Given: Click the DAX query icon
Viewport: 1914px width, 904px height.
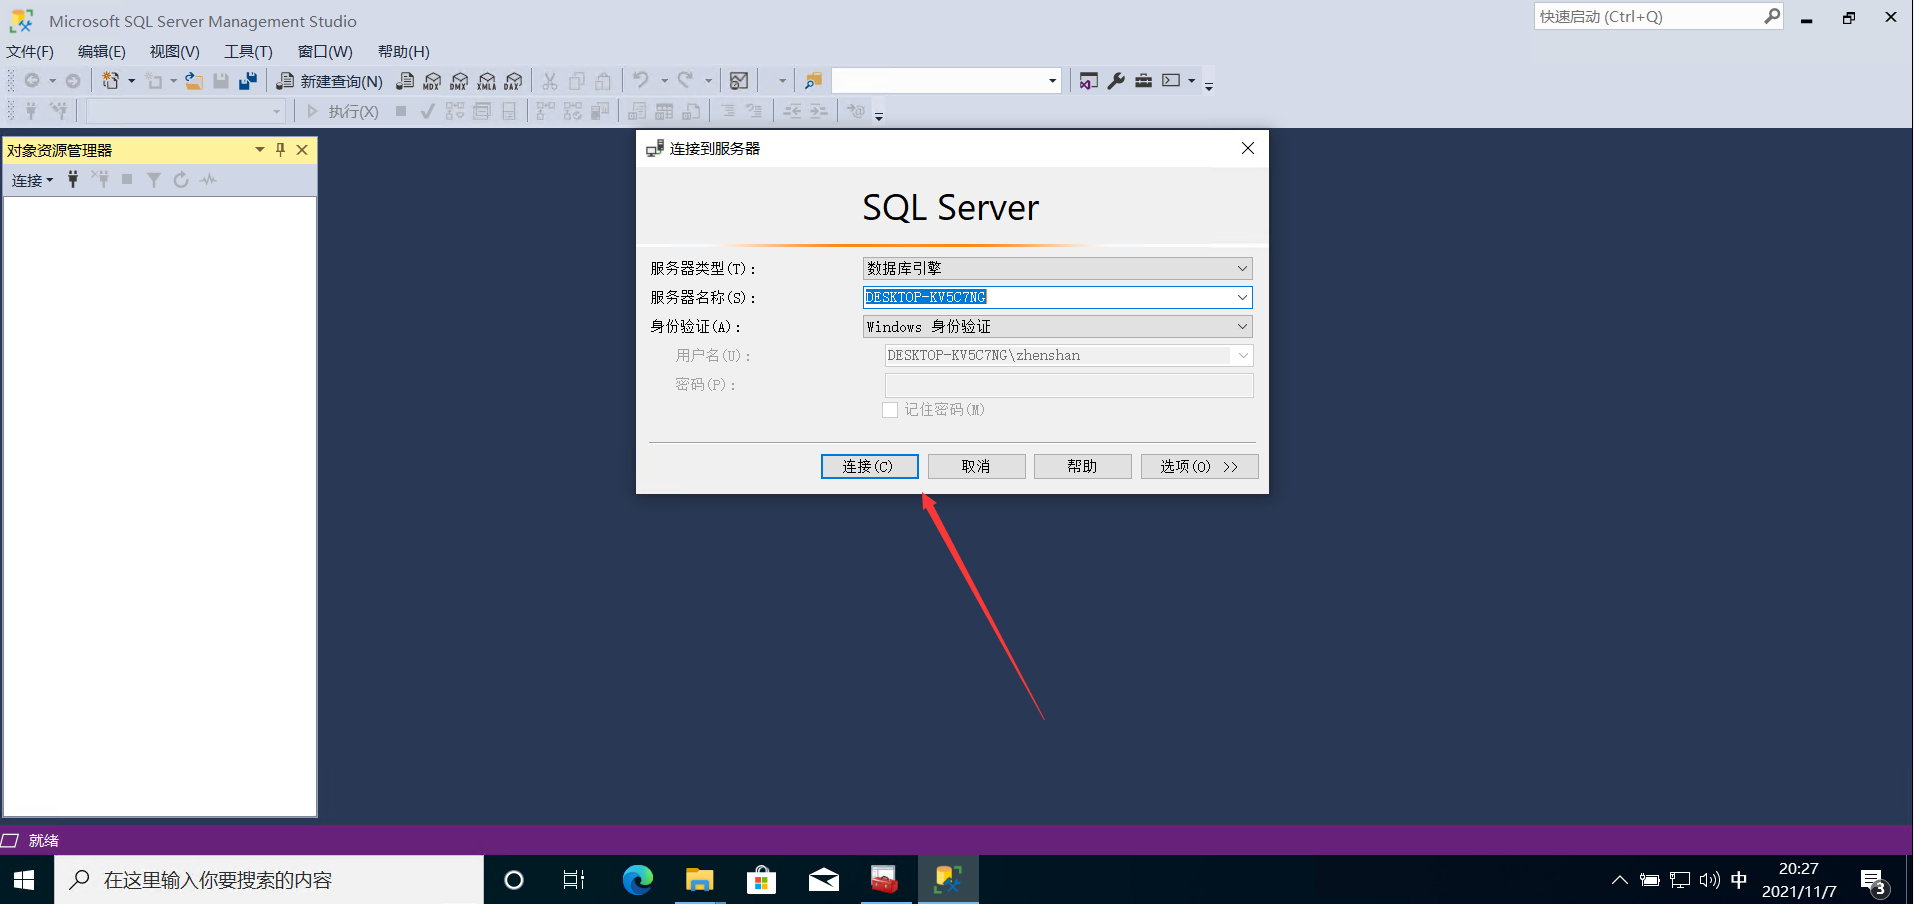Looking at the screenshot, I should [513, 81].
